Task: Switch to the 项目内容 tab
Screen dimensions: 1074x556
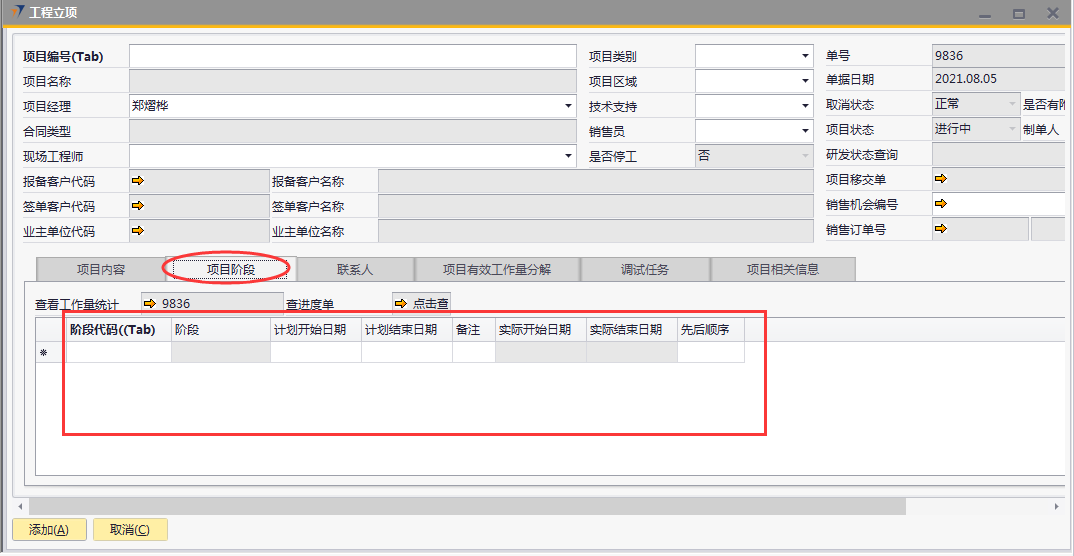Action: coord(101,269)
